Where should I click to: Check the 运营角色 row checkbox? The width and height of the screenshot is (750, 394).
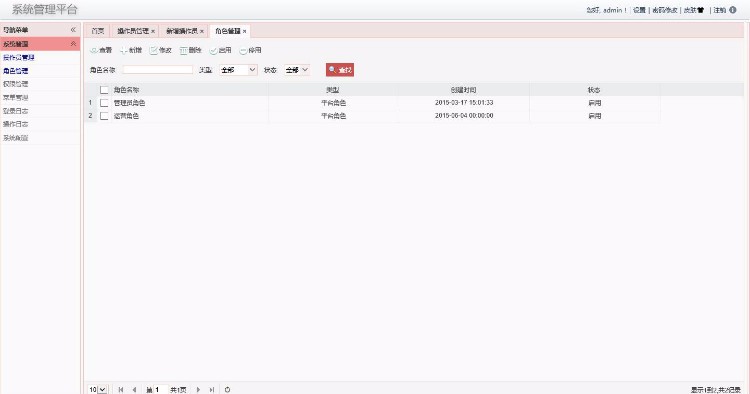(104, 116)
